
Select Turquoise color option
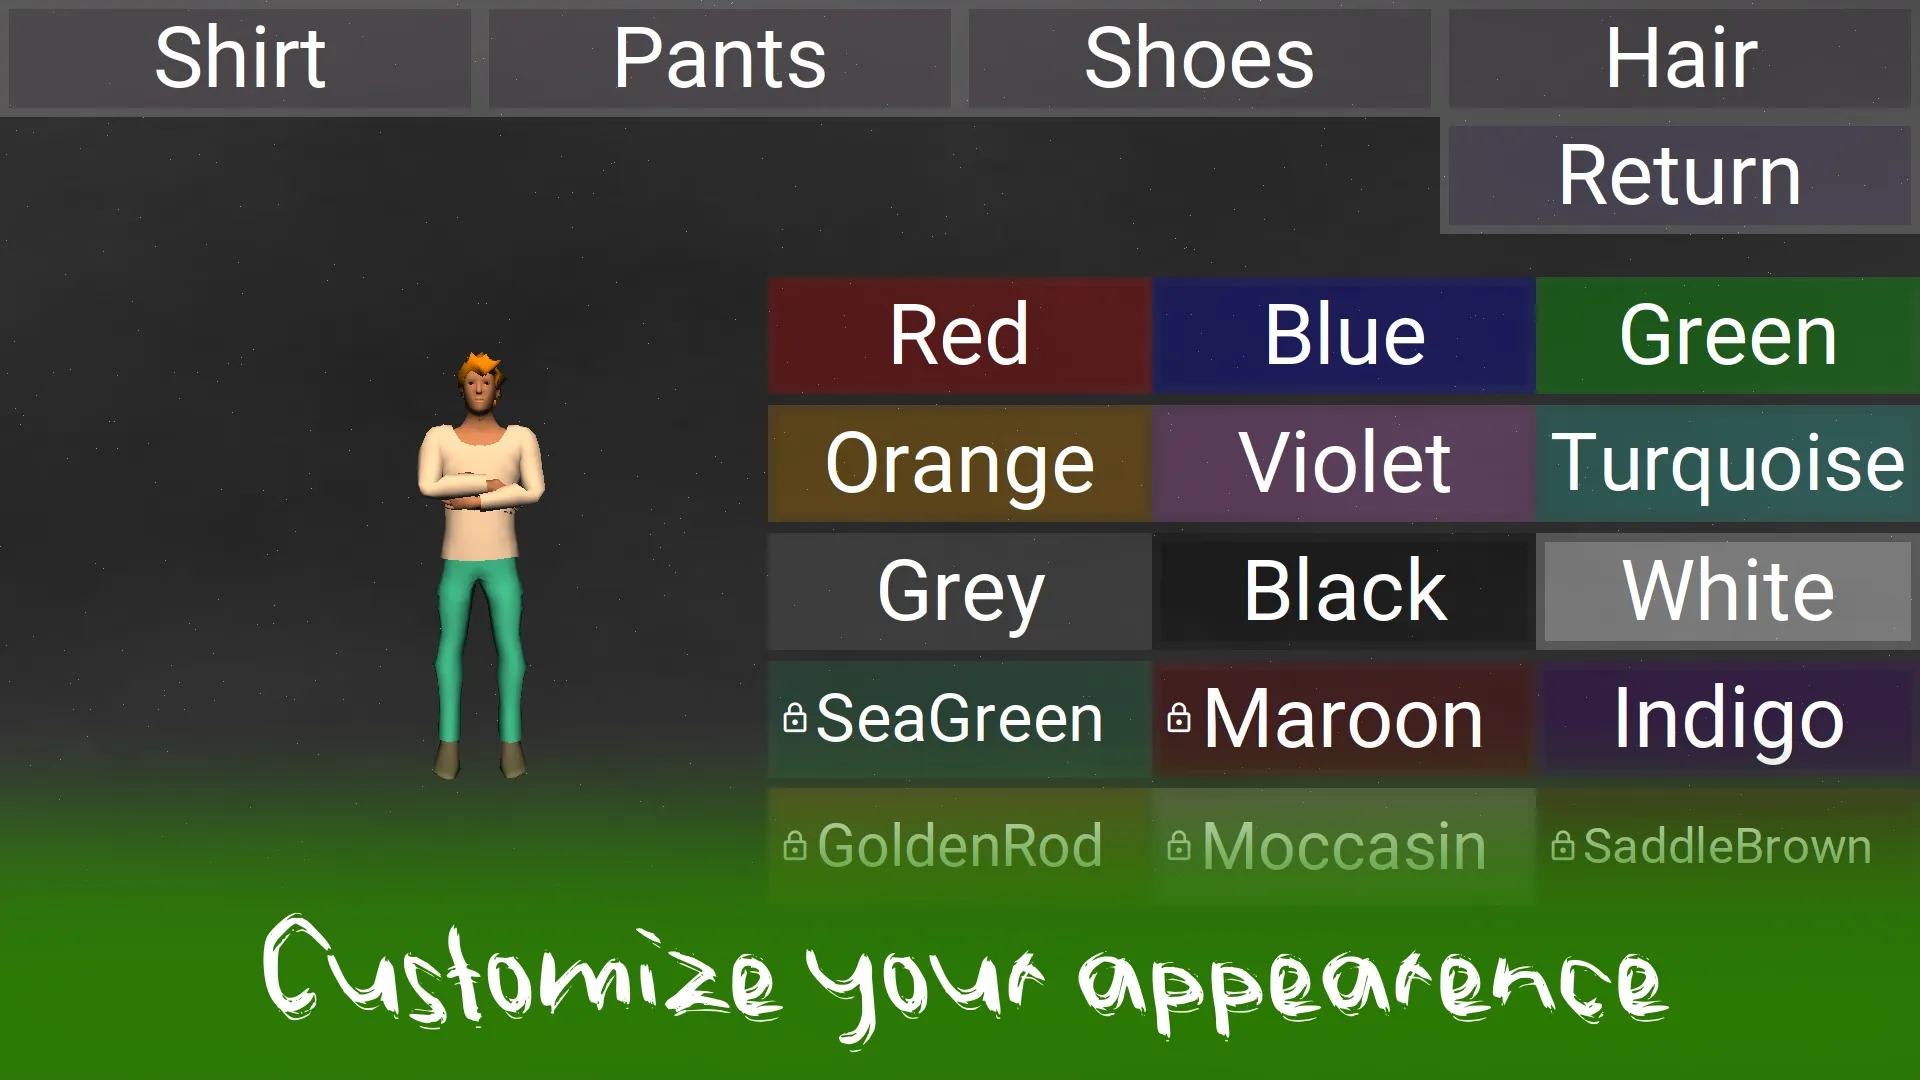coord(1727,462)
